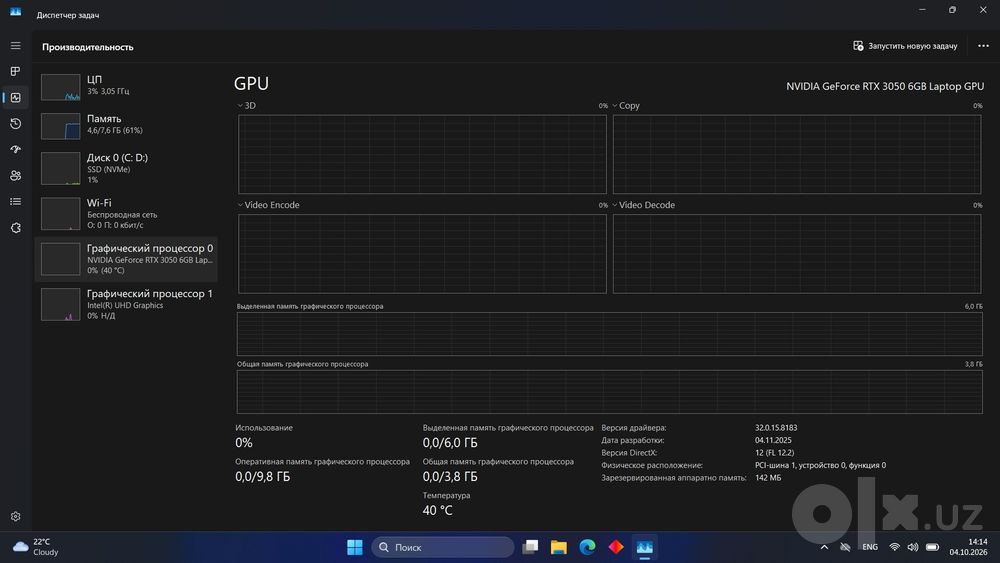Open the Startup apps page icon
The width and height of the screenshot is (1000, 563).
[x=15, y=149]
